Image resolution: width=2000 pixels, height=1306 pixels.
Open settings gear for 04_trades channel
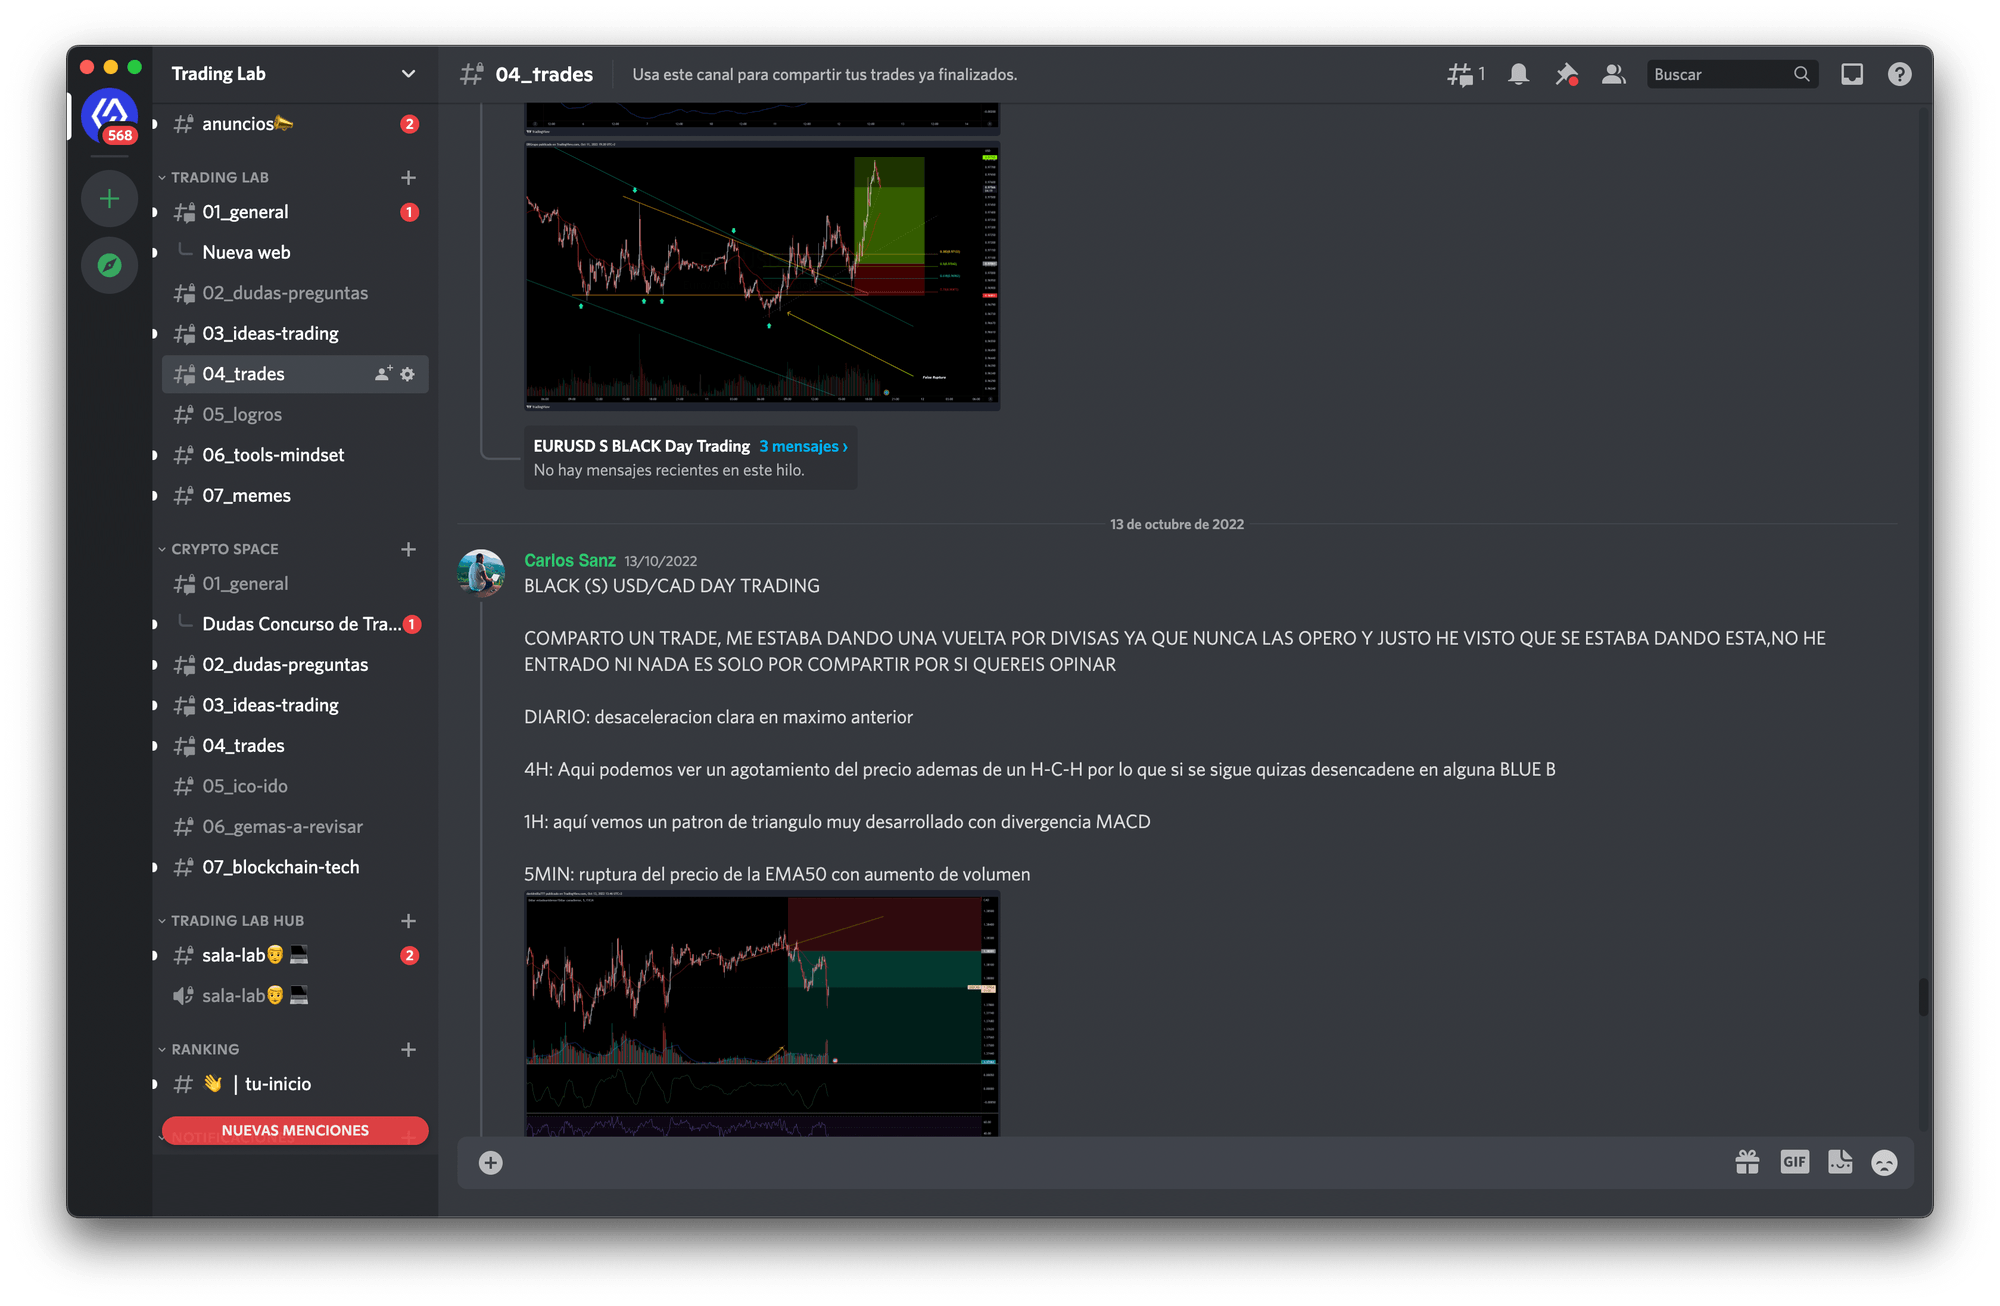tap(407, 373)
